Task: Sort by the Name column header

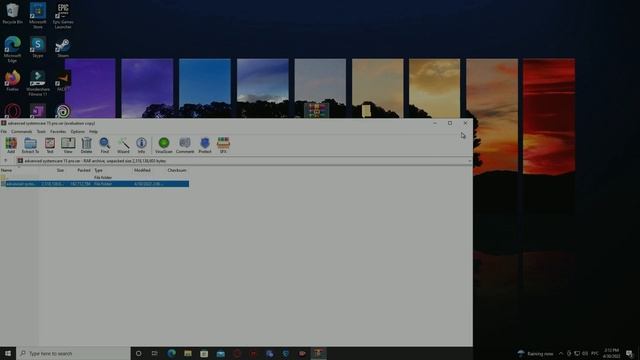Action: pos(7,170)
